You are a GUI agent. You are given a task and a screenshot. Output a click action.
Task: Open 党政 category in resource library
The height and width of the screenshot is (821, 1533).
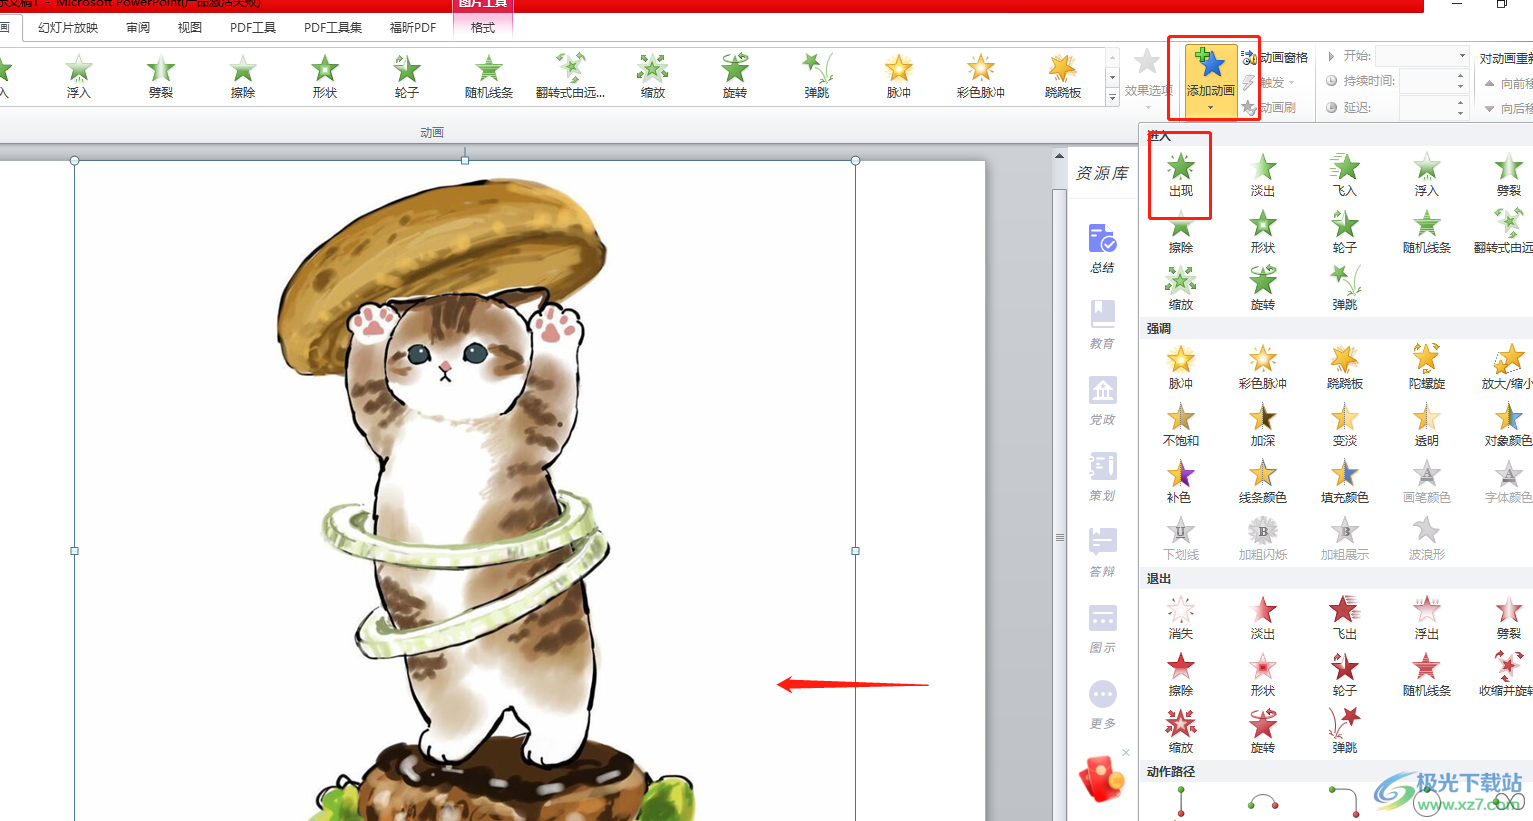[x=1103, y=401]
